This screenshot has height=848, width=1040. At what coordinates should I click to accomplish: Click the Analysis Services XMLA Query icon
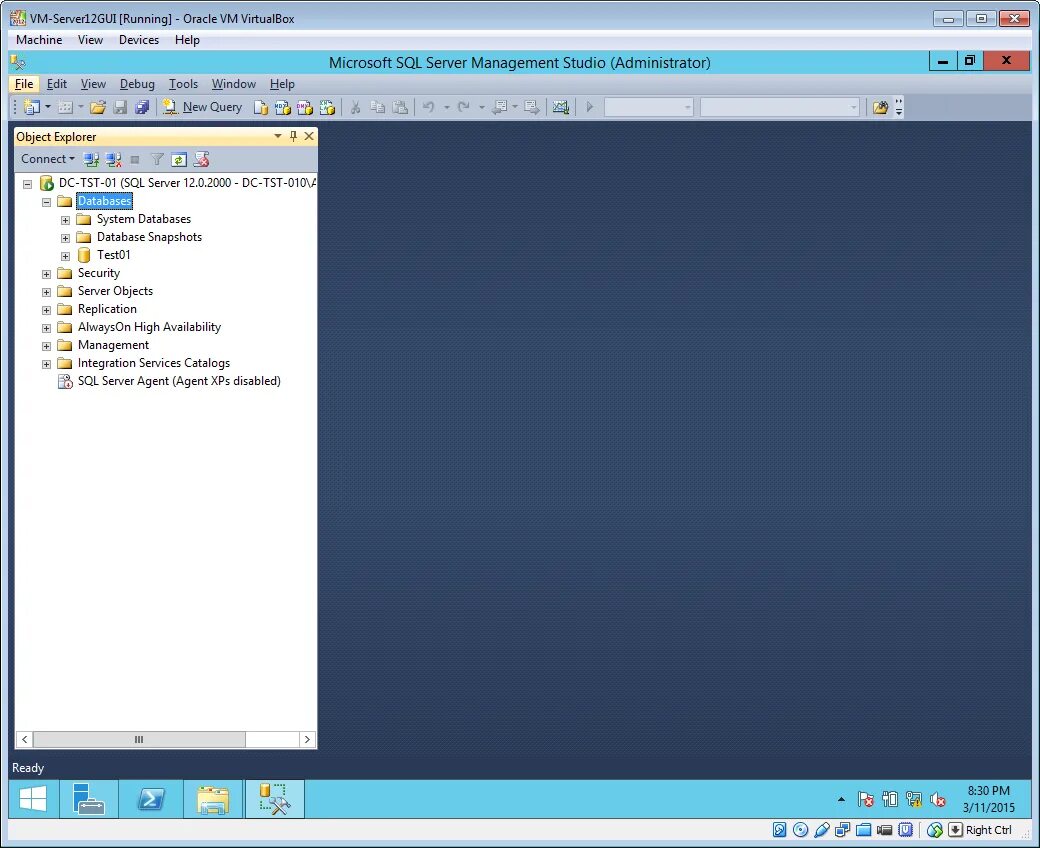tap(327, 107)
